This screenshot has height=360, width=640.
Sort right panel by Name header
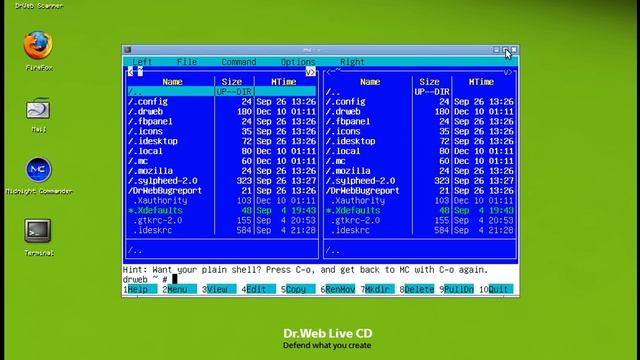[370, 82]
